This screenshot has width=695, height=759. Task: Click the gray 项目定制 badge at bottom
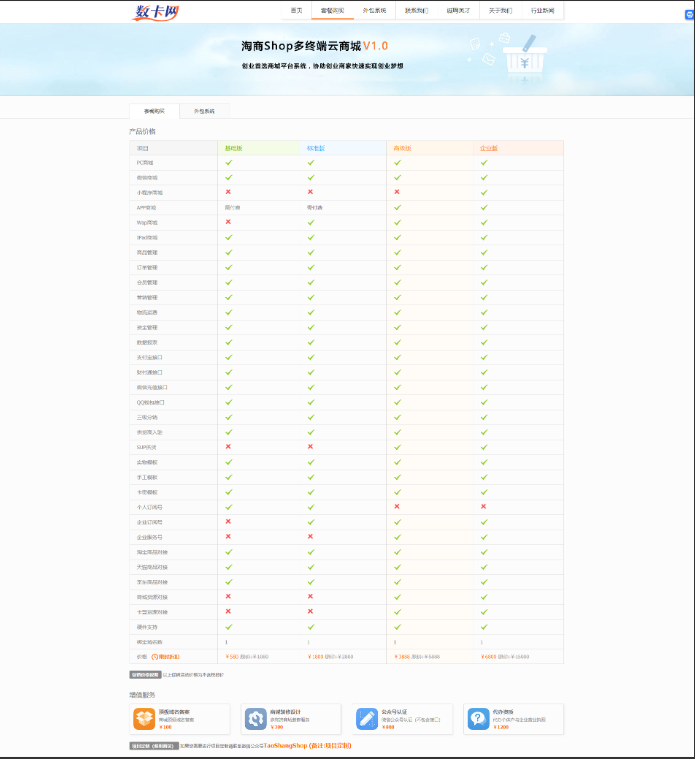[154, 746]
